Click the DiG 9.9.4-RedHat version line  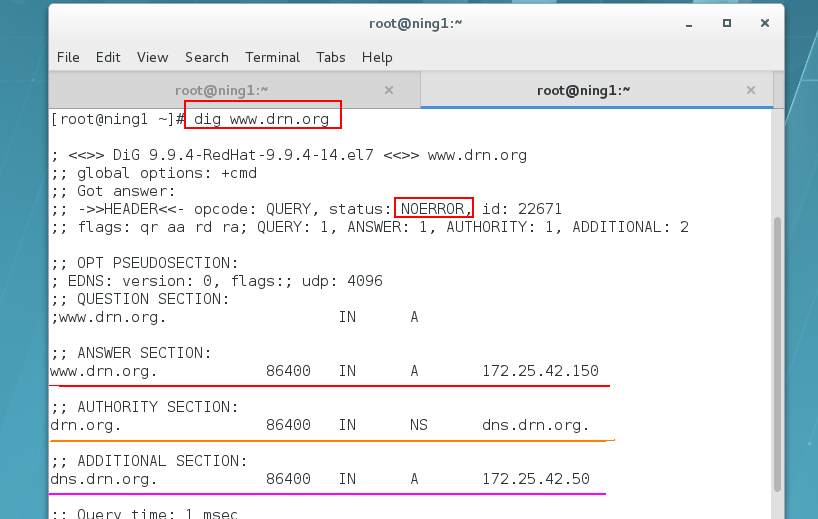[289, 155]
